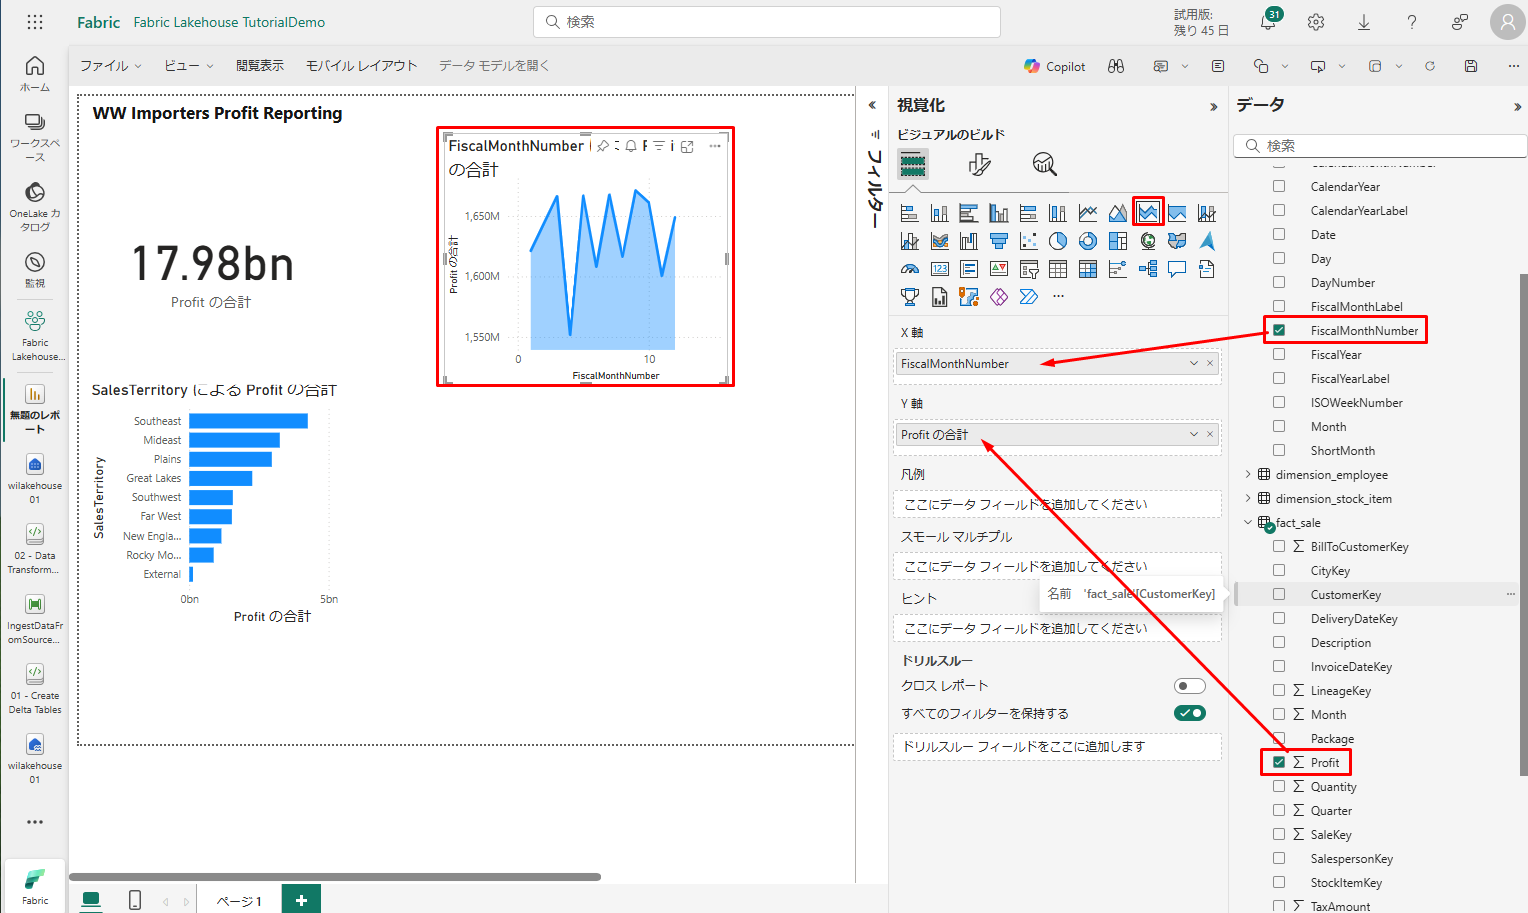This screenshot has height=913, width=1528.
Task: Open the analytics magnifier tab
Action: pos(1044,164)
